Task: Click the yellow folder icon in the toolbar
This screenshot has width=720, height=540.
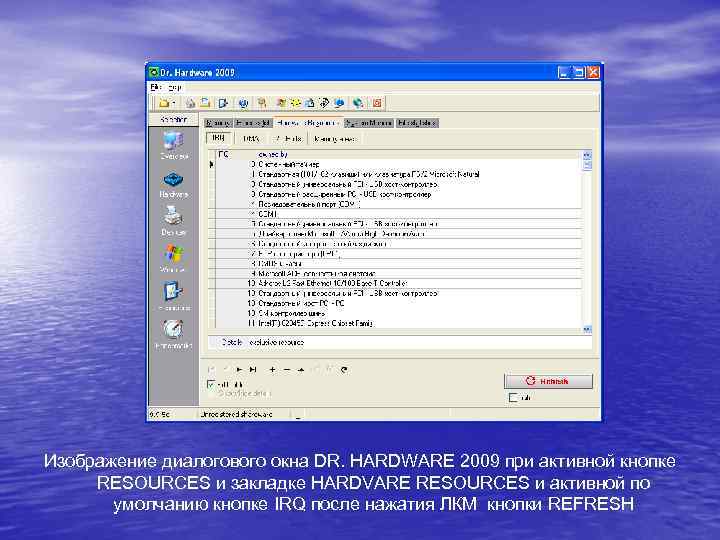Action: coord(164,103)
